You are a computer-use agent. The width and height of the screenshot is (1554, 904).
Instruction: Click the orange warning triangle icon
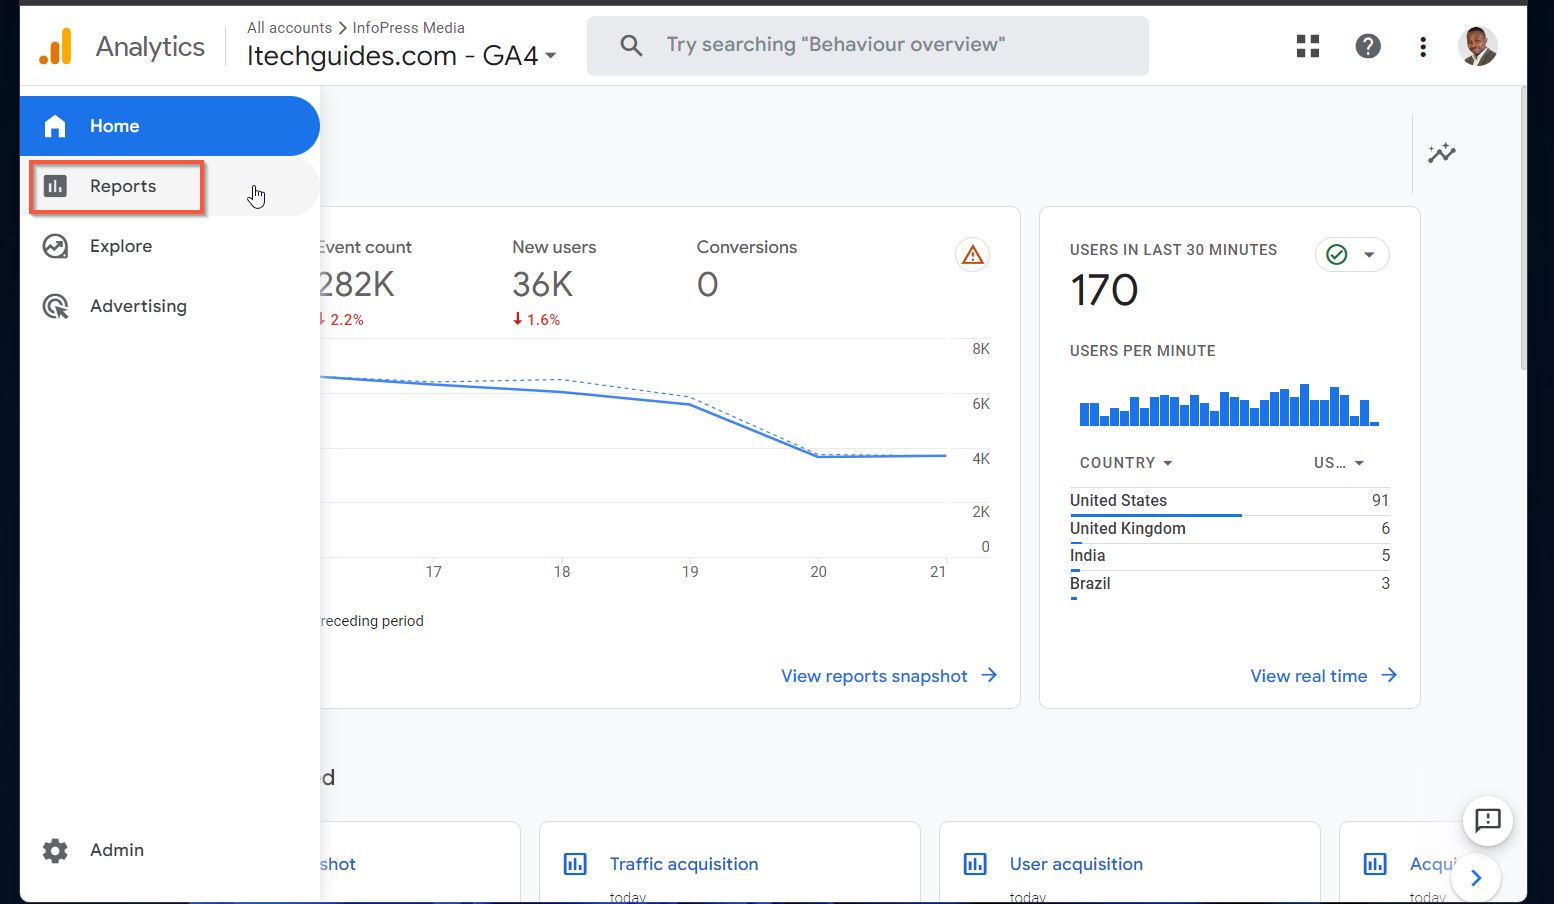click(972, 255)
